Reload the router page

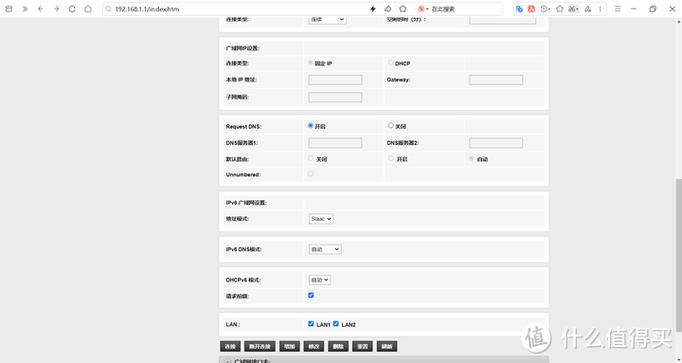point(72,9)
